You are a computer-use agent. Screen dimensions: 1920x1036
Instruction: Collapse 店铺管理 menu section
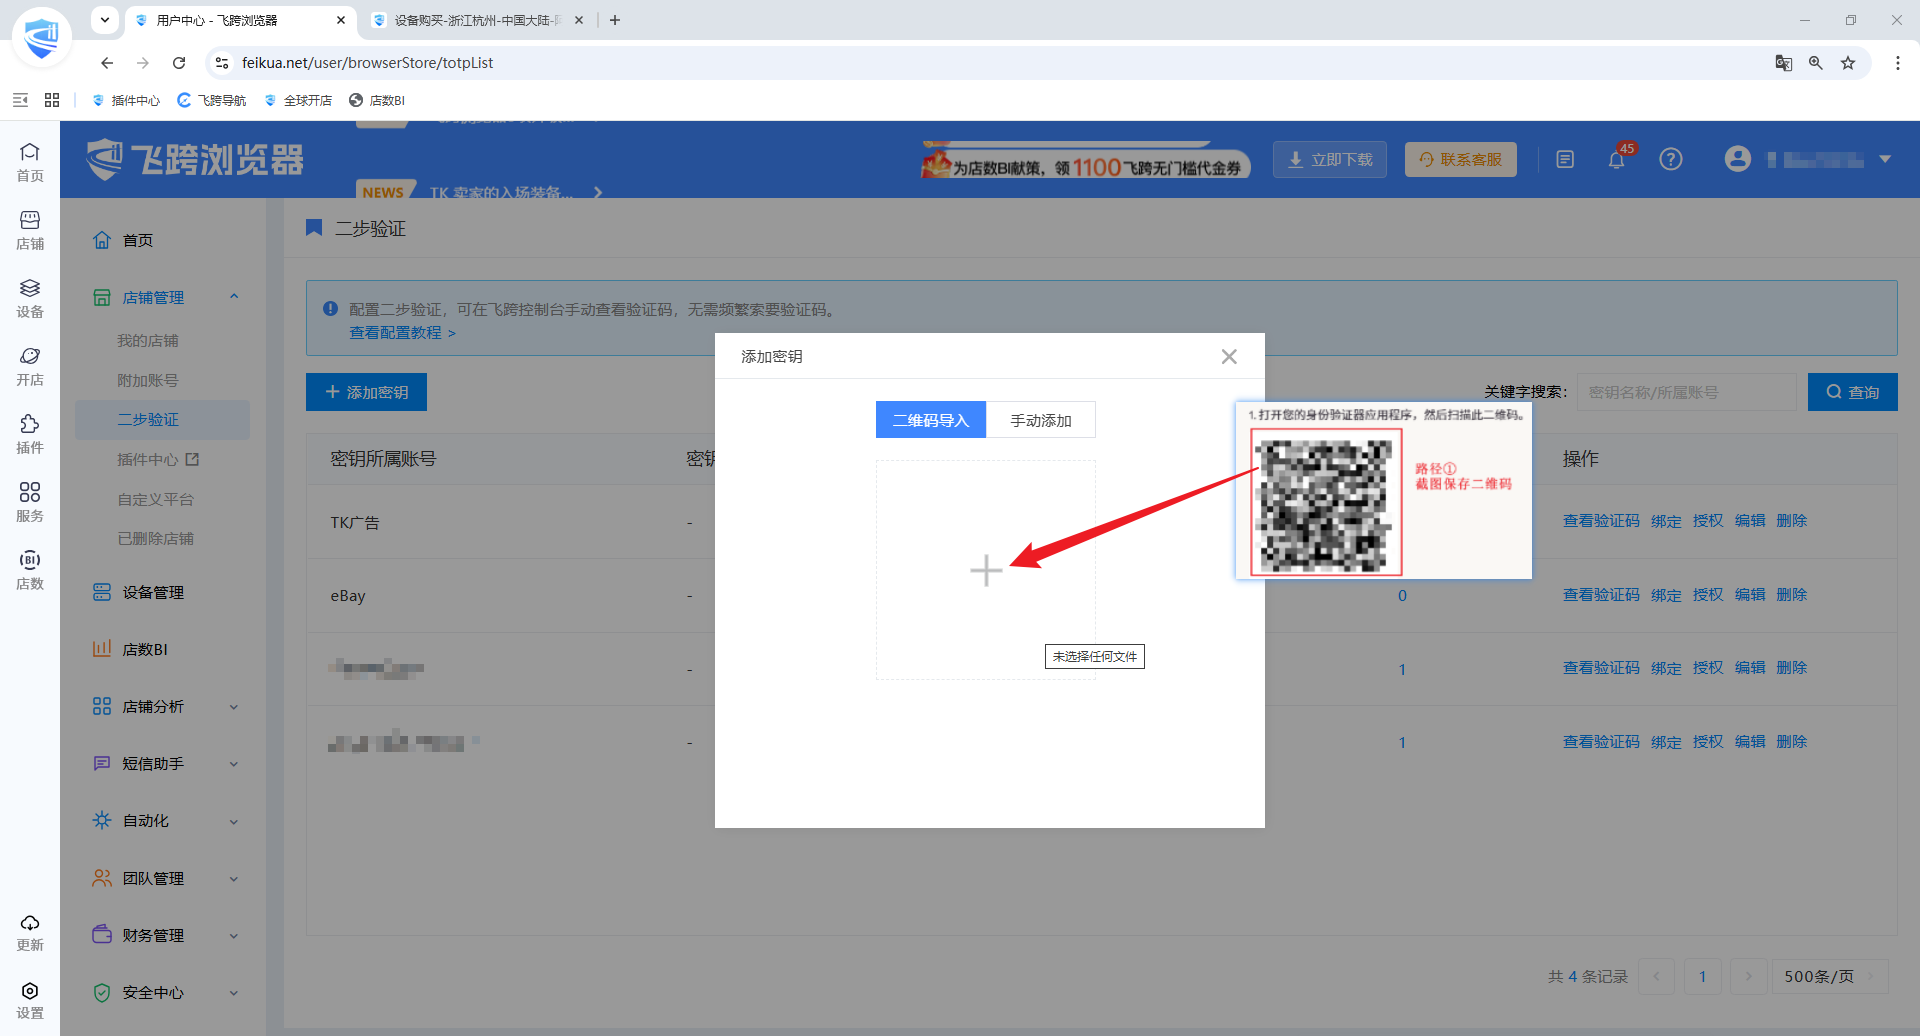tap(166, 298)
